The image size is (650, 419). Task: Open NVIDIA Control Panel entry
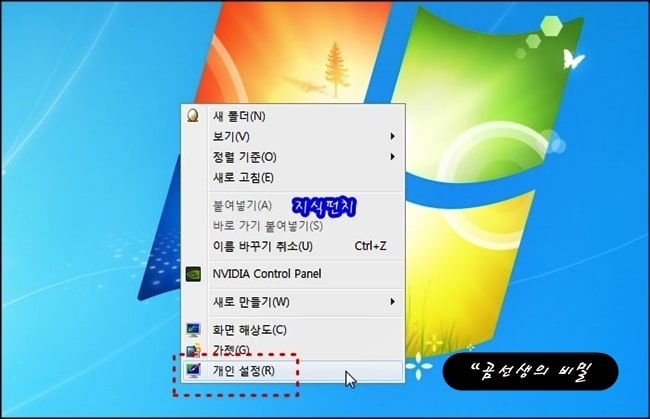coord(293,274)
